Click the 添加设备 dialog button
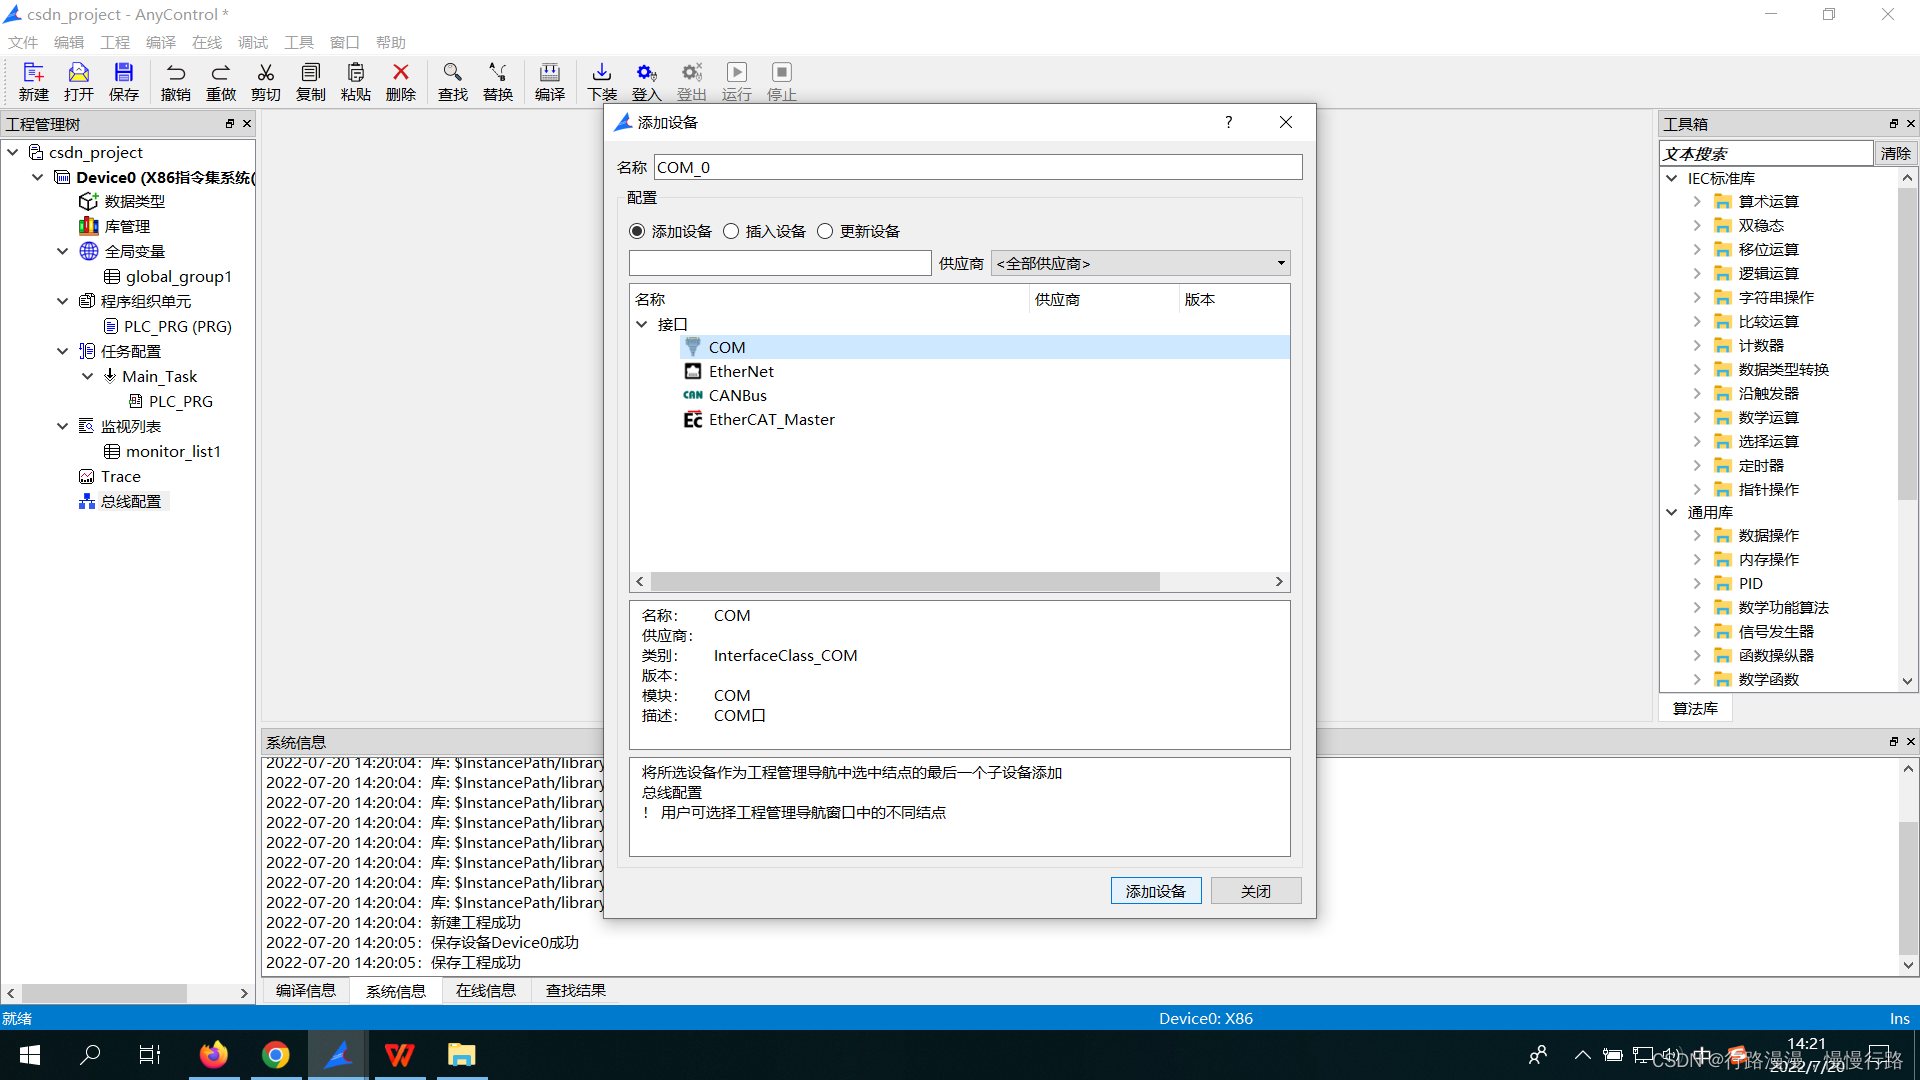This screenshot has width=1920, height=1080. click(1156, 890)
